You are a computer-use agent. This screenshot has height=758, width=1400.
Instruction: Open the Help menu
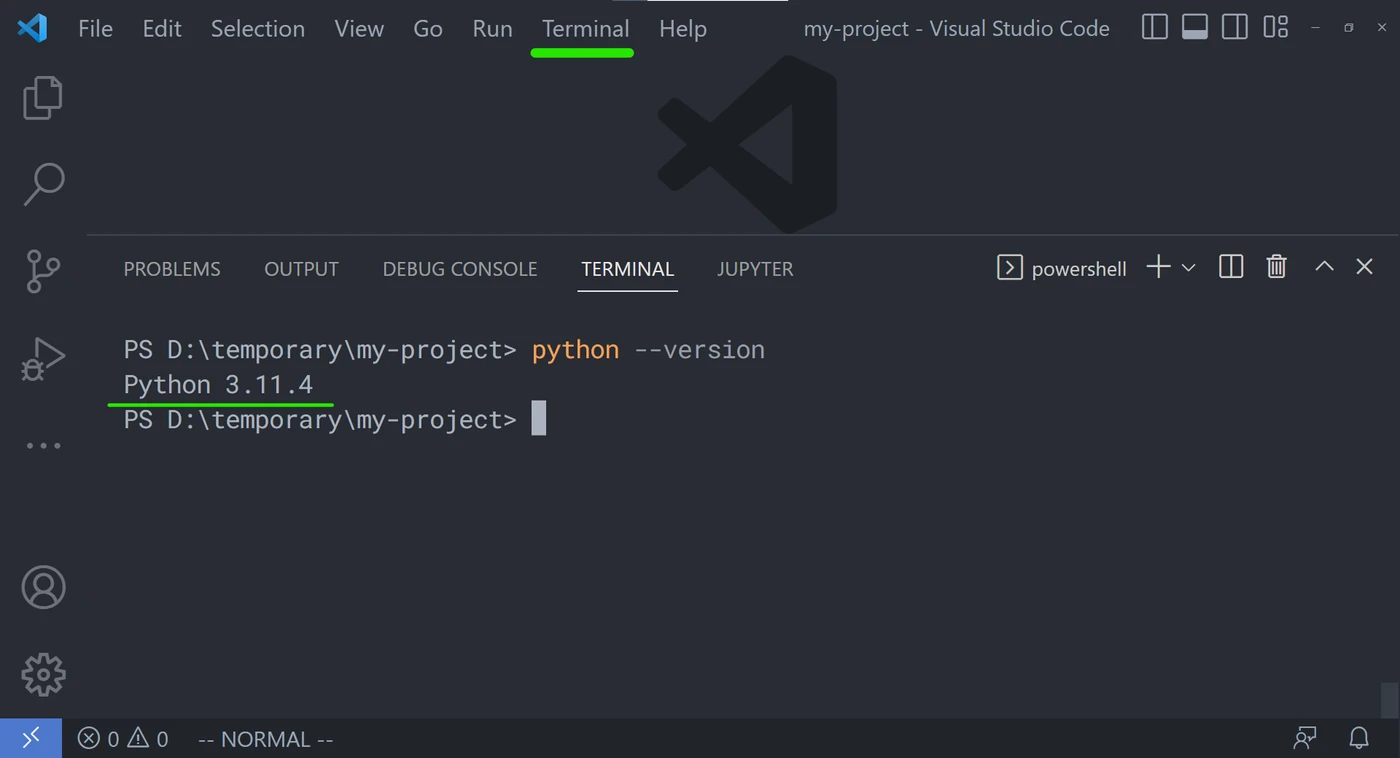(x=683, y=29)
